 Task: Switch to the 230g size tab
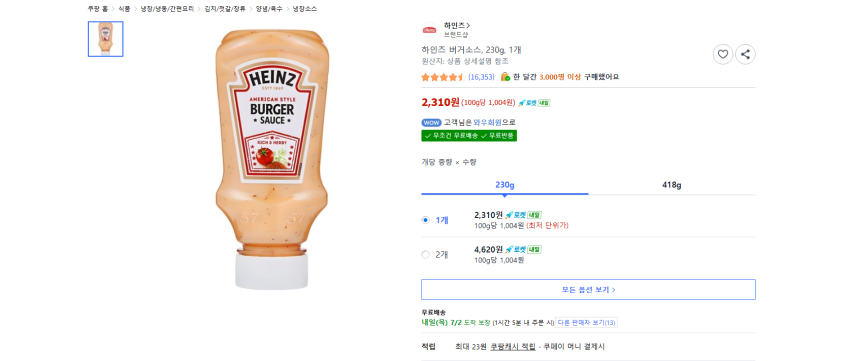pyautogui.click(x=505, y=185)
